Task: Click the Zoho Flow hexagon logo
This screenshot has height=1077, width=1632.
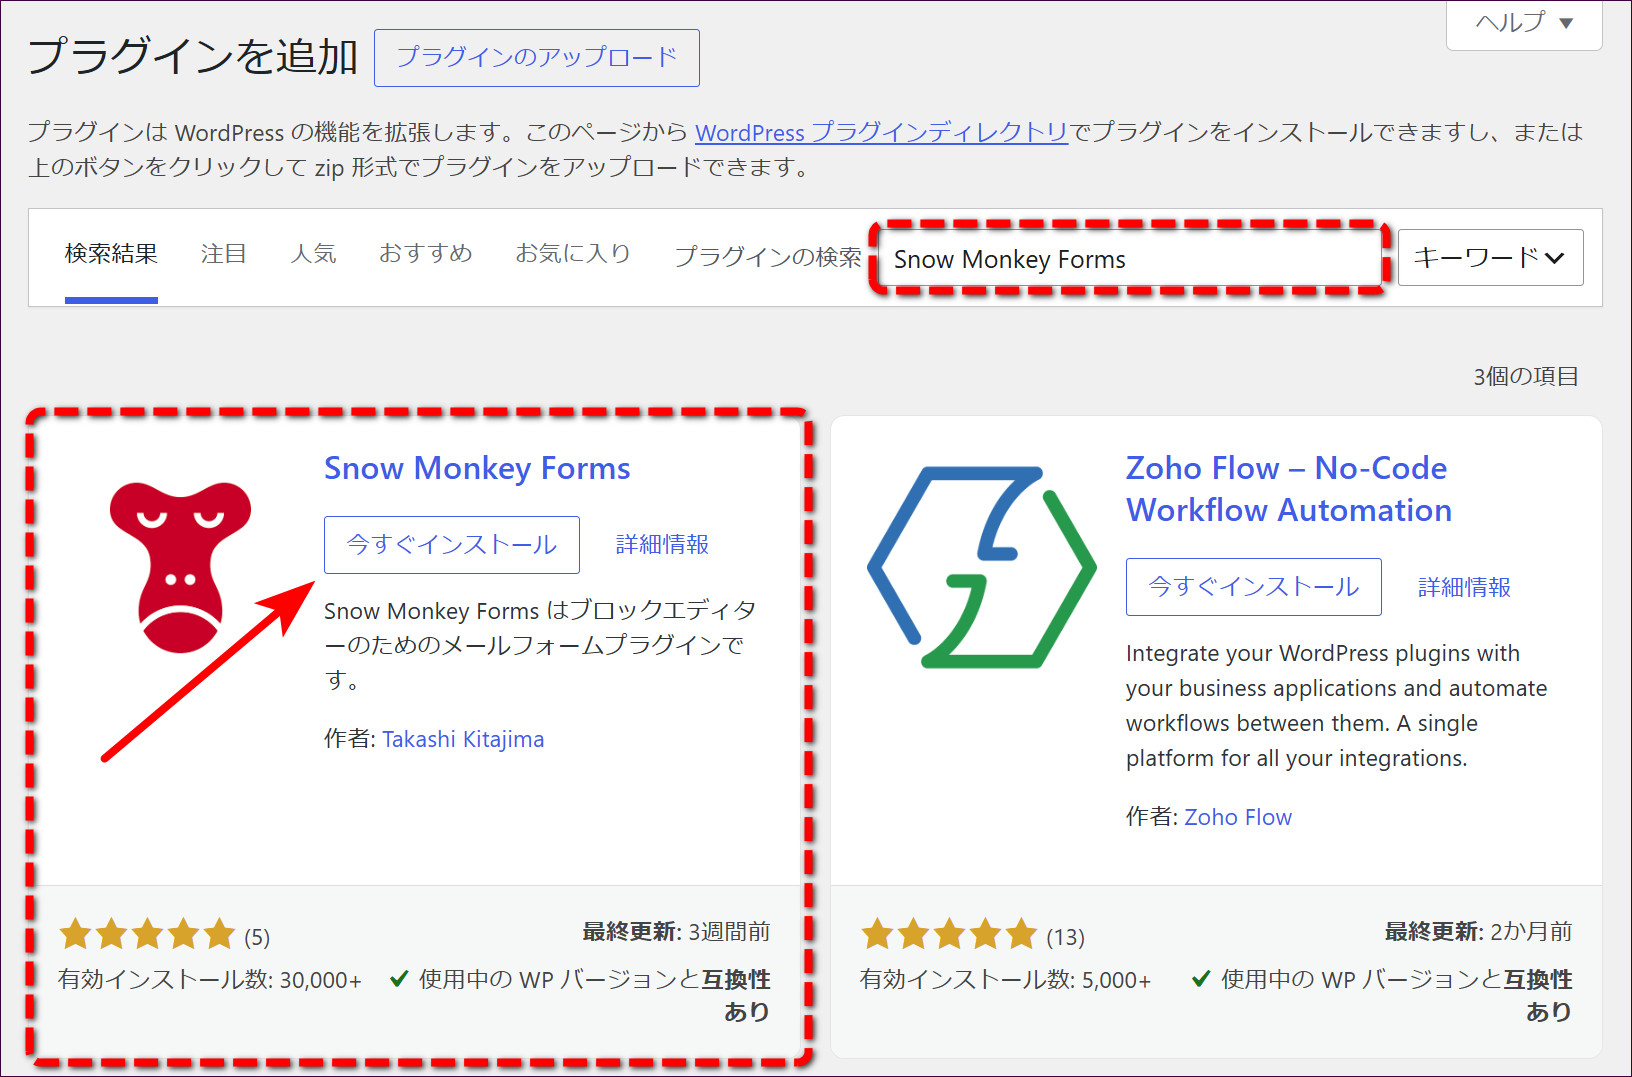Action: (981, 567)
